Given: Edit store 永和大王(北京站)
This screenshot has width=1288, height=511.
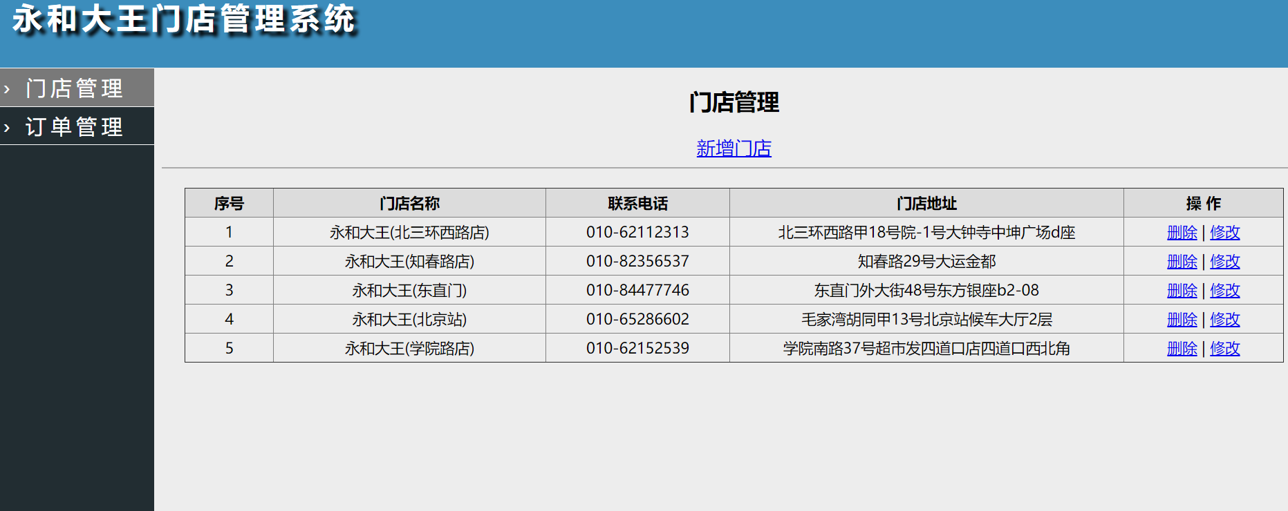Looking at the screenshot, I should (x=1225, y=319).
